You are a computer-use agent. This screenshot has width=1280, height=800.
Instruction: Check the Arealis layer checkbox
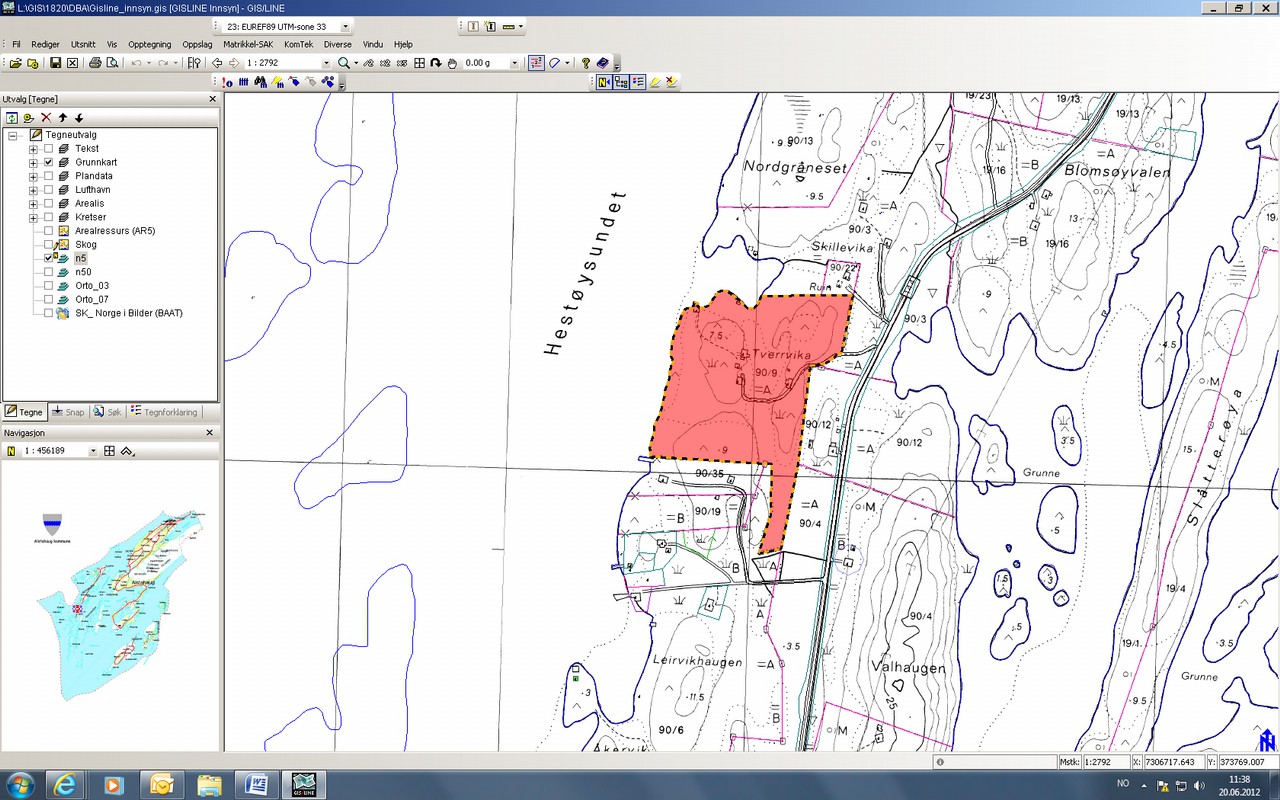pos(48,203)
